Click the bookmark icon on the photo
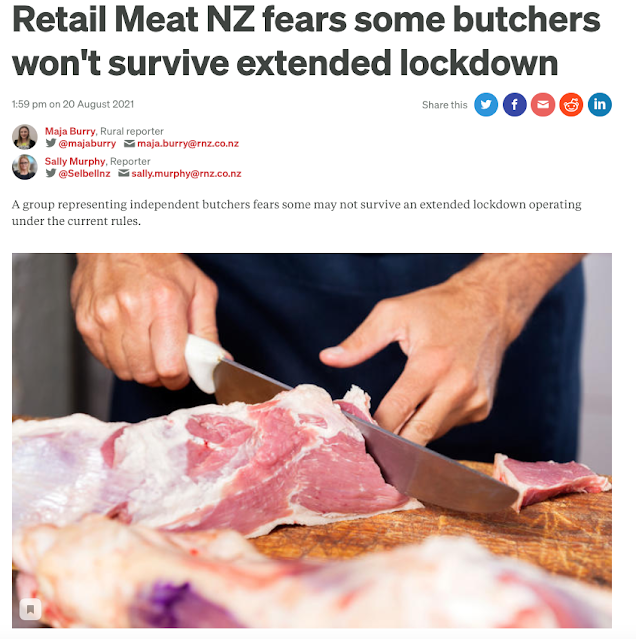This screenshot has height=639, width=636. (30, 609)
